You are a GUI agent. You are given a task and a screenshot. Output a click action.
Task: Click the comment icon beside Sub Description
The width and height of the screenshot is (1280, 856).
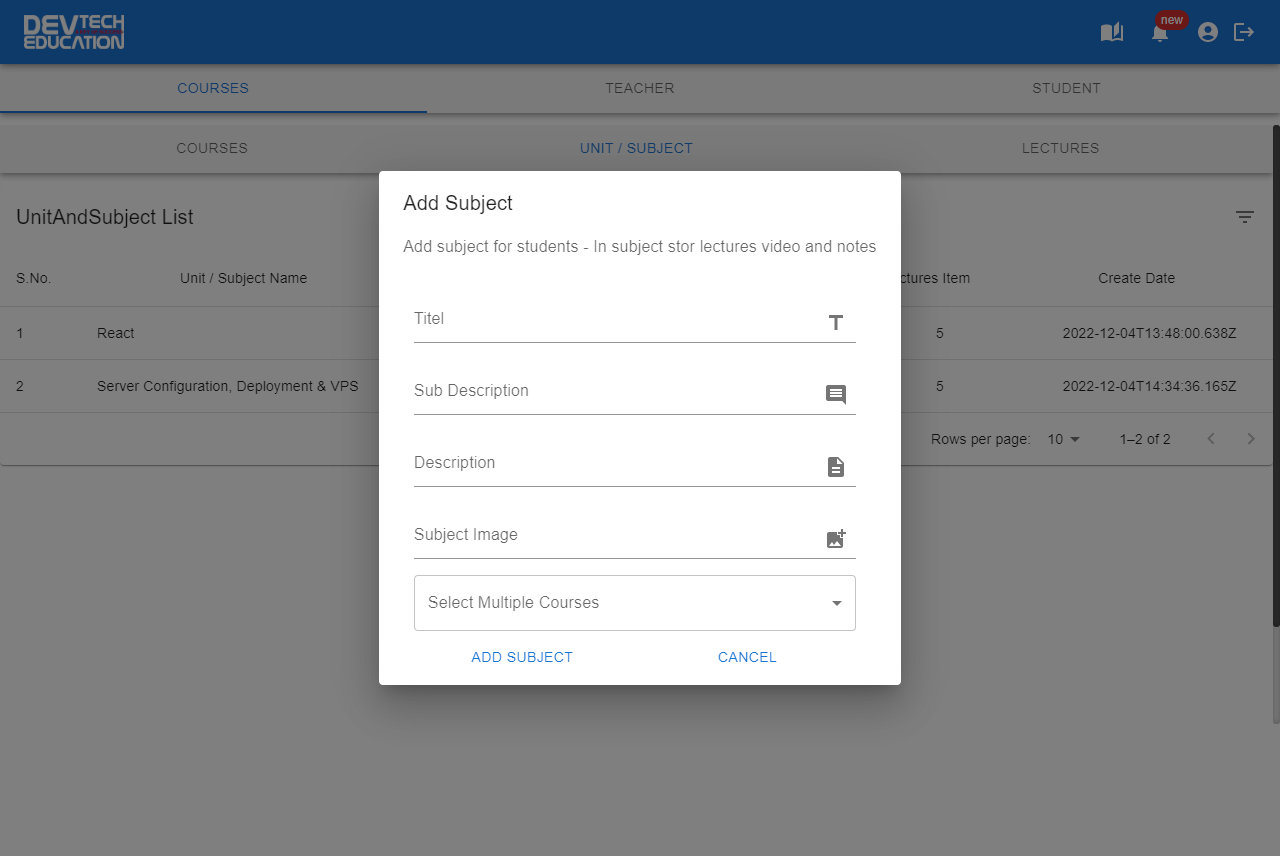click(x=836, y=394)
